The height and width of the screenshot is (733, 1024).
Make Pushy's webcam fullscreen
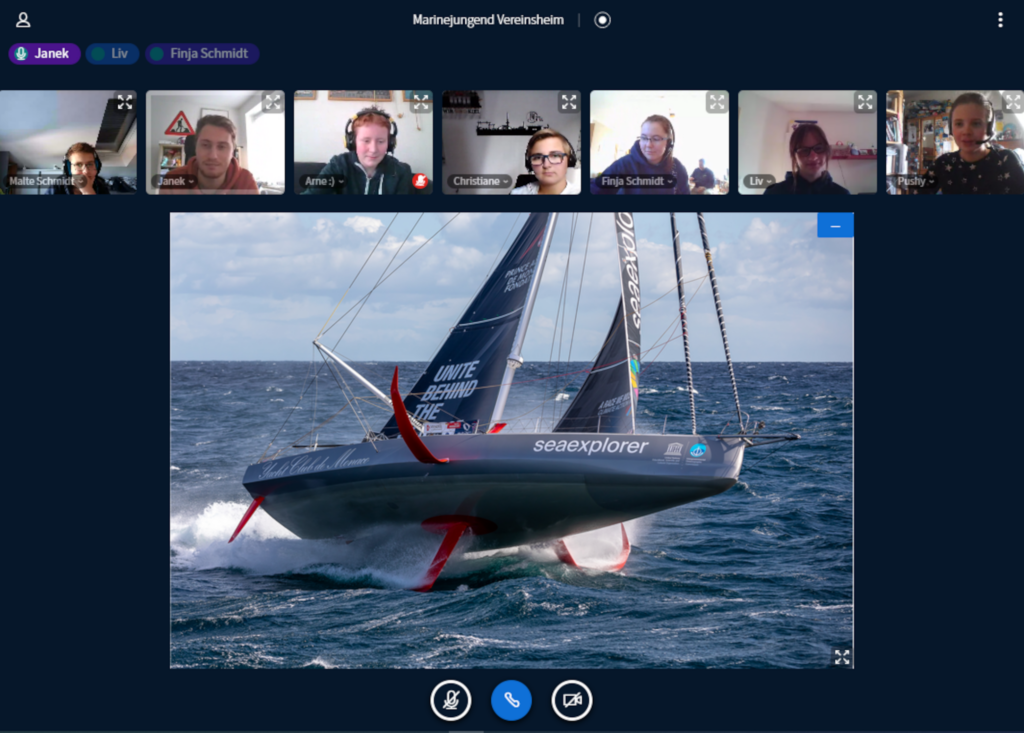(x=1013, y=102)
